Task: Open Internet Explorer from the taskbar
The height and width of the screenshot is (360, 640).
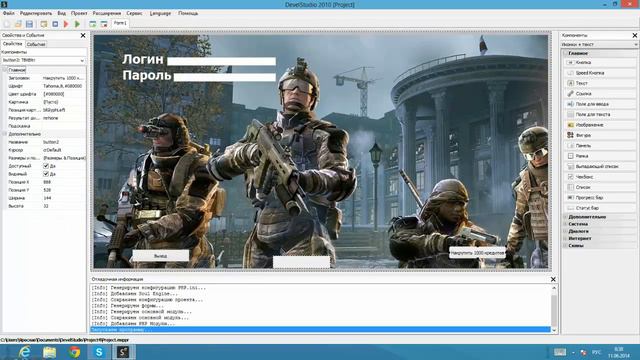Action: click(24, 352)
